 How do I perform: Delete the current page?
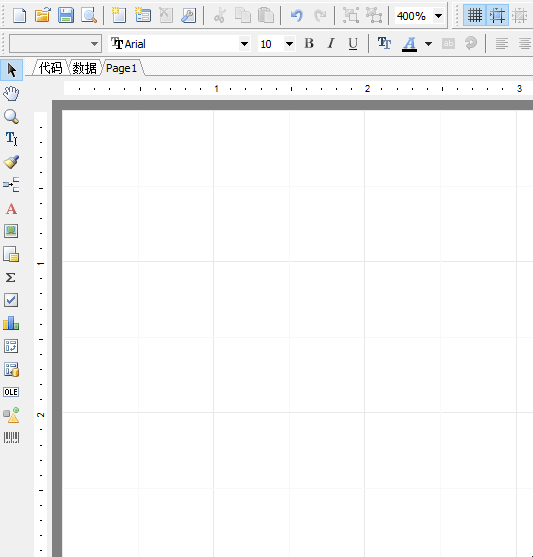pos(166,16)
